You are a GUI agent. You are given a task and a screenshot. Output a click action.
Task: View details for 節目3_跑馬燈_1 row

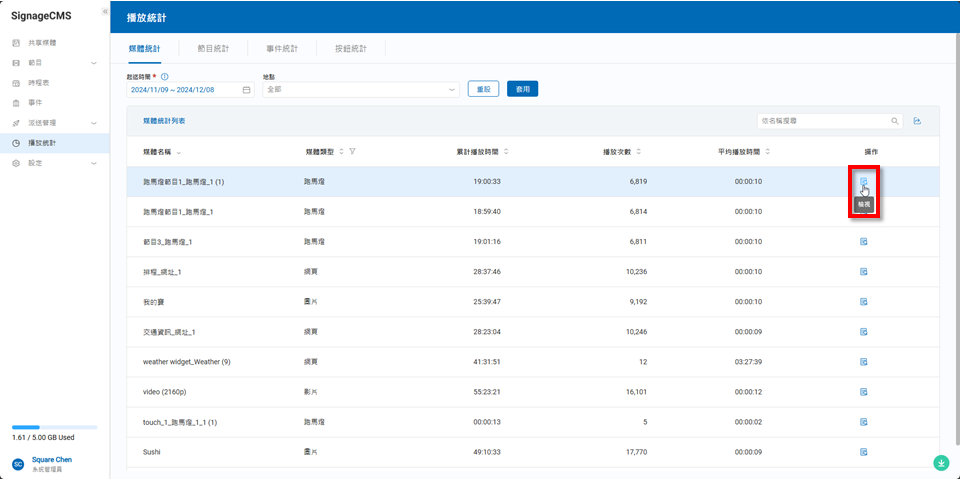(x=863, y=242)
